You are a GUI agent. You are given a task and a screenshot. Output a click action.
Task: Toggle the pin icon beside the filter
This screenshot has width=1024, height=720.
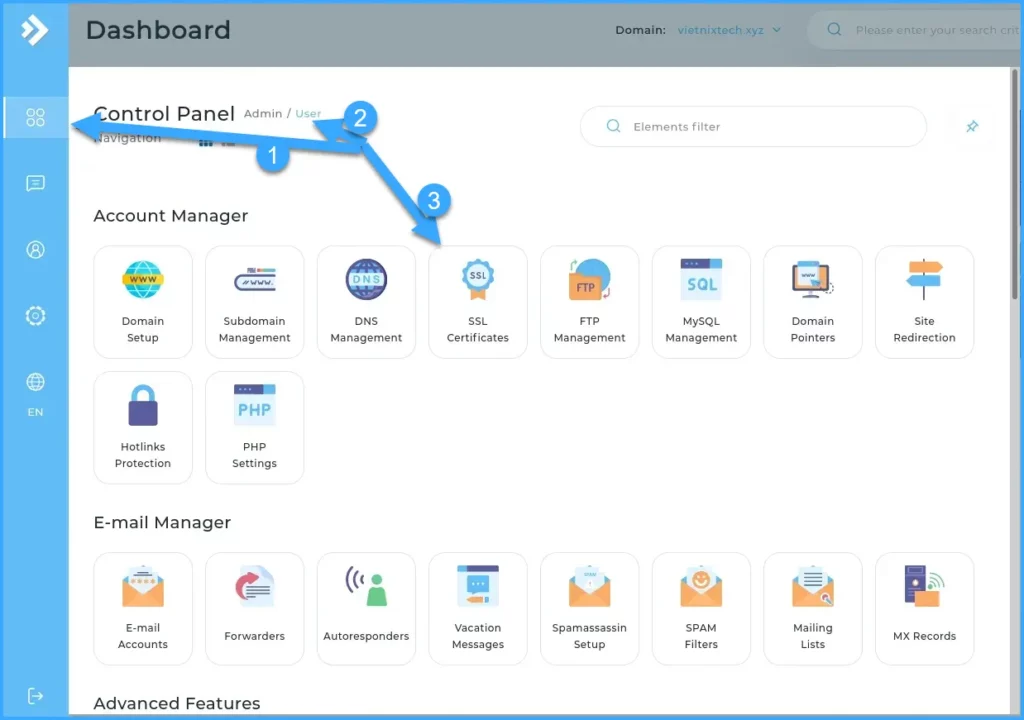pos(971,127)
